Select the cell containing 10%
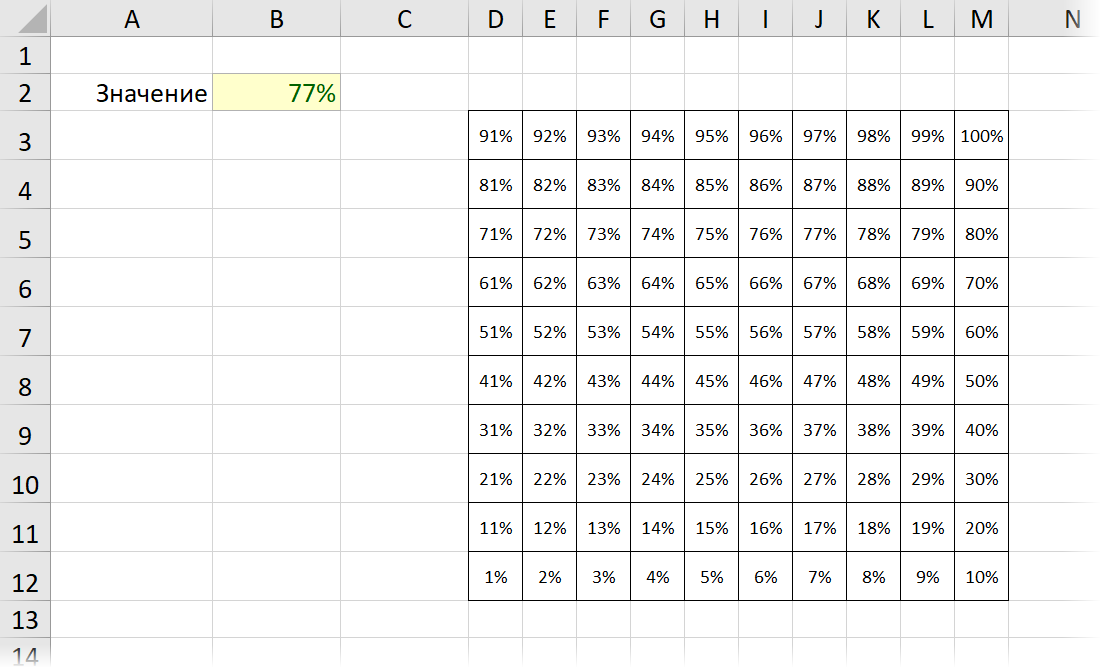Viewport: 1101px width, 668px height. [x=982, y=576]
